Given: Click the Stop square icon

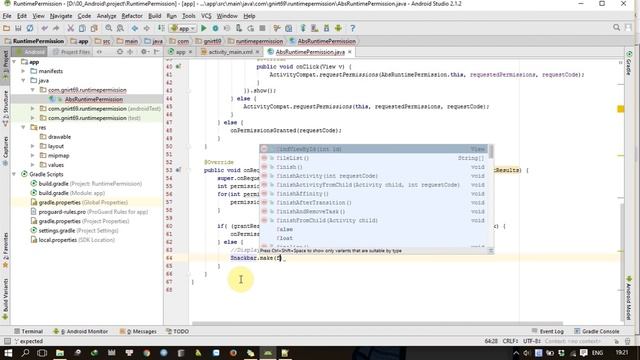Looking at the screenshot, I should pos(262,28).
